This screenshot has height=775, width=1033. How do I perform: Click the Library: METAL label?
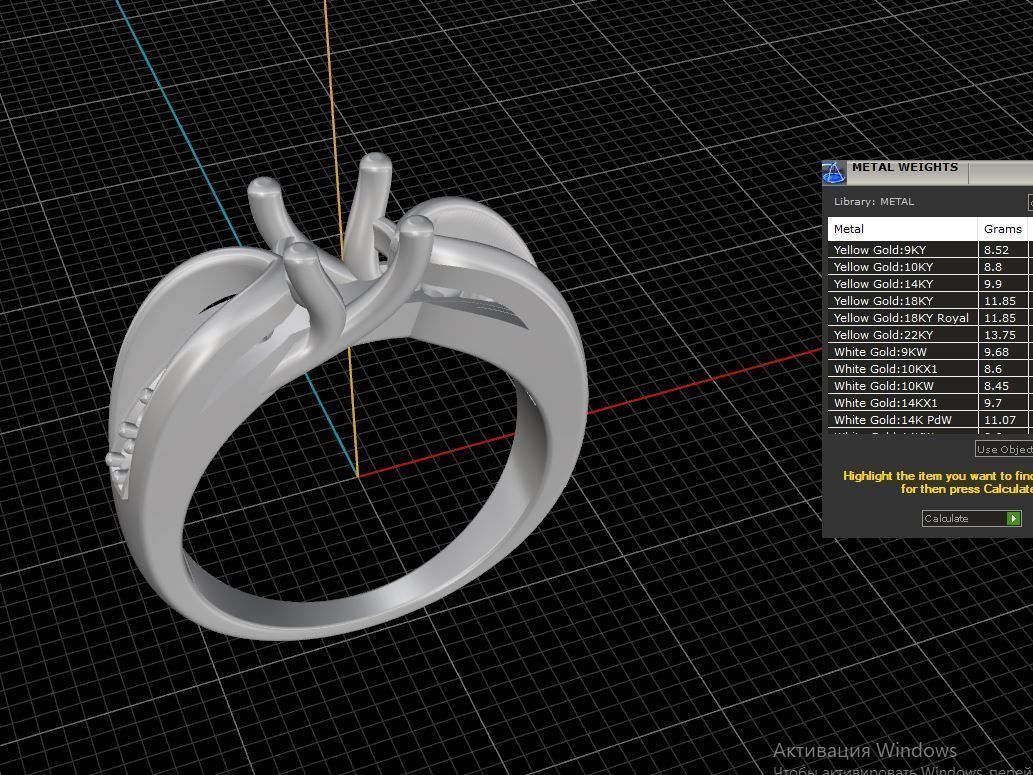(x=874, y=202)
